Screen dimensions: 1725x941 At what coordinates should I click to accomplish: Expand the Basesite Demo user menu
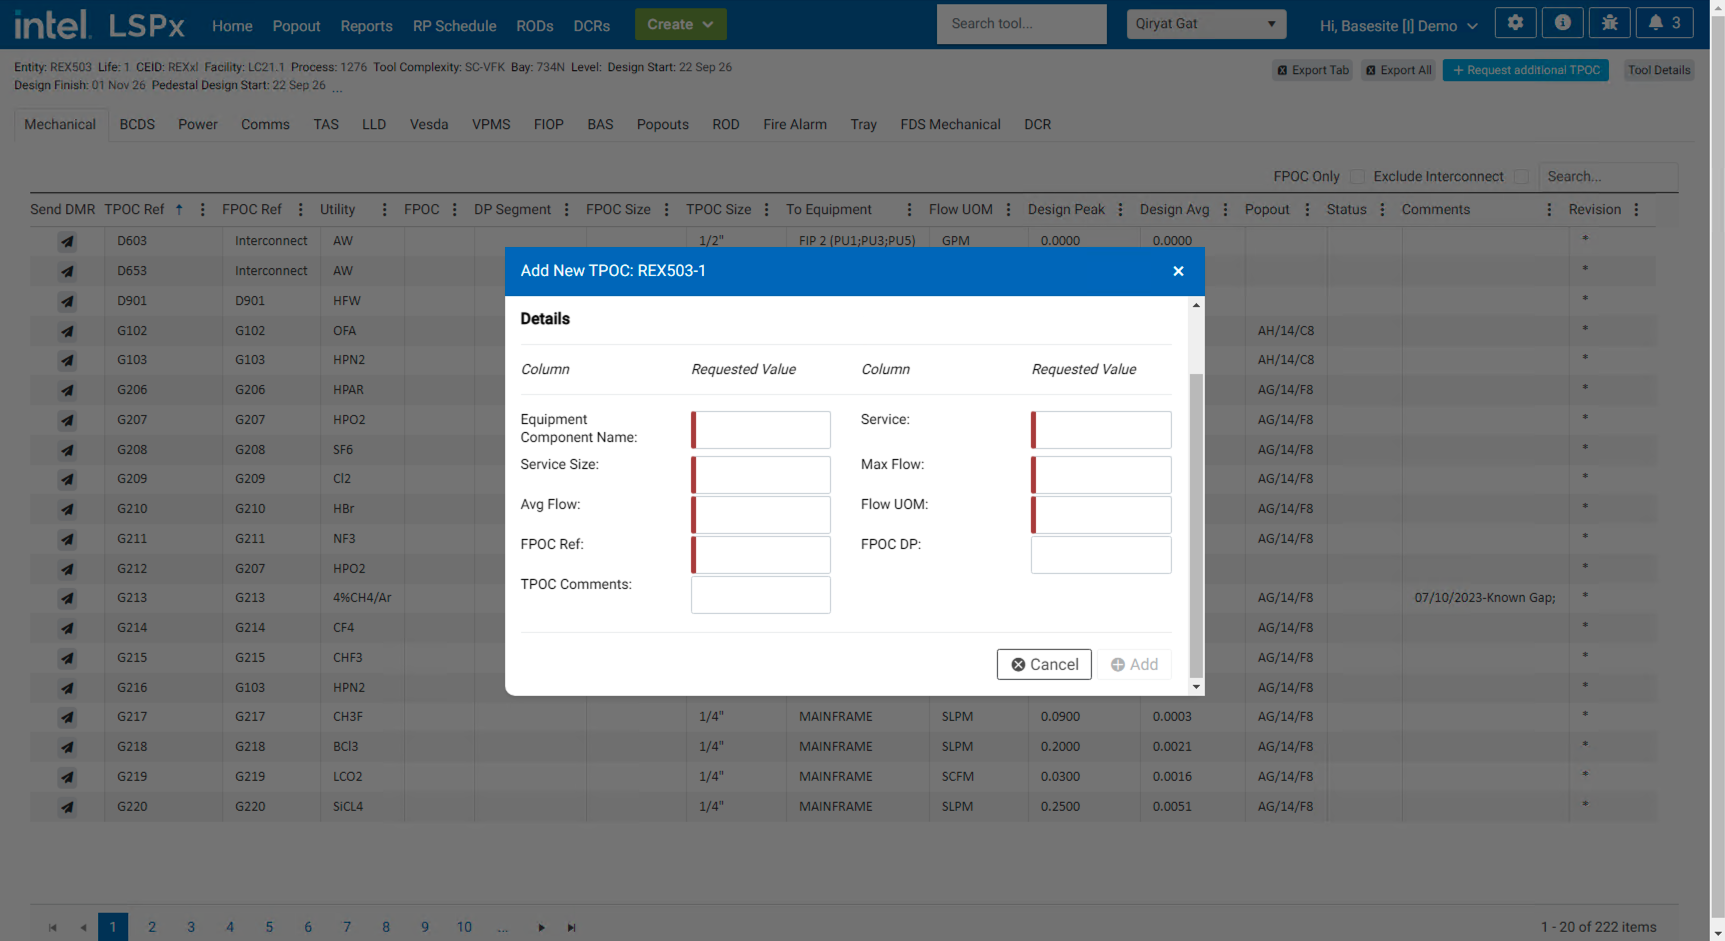point(1398,26)
